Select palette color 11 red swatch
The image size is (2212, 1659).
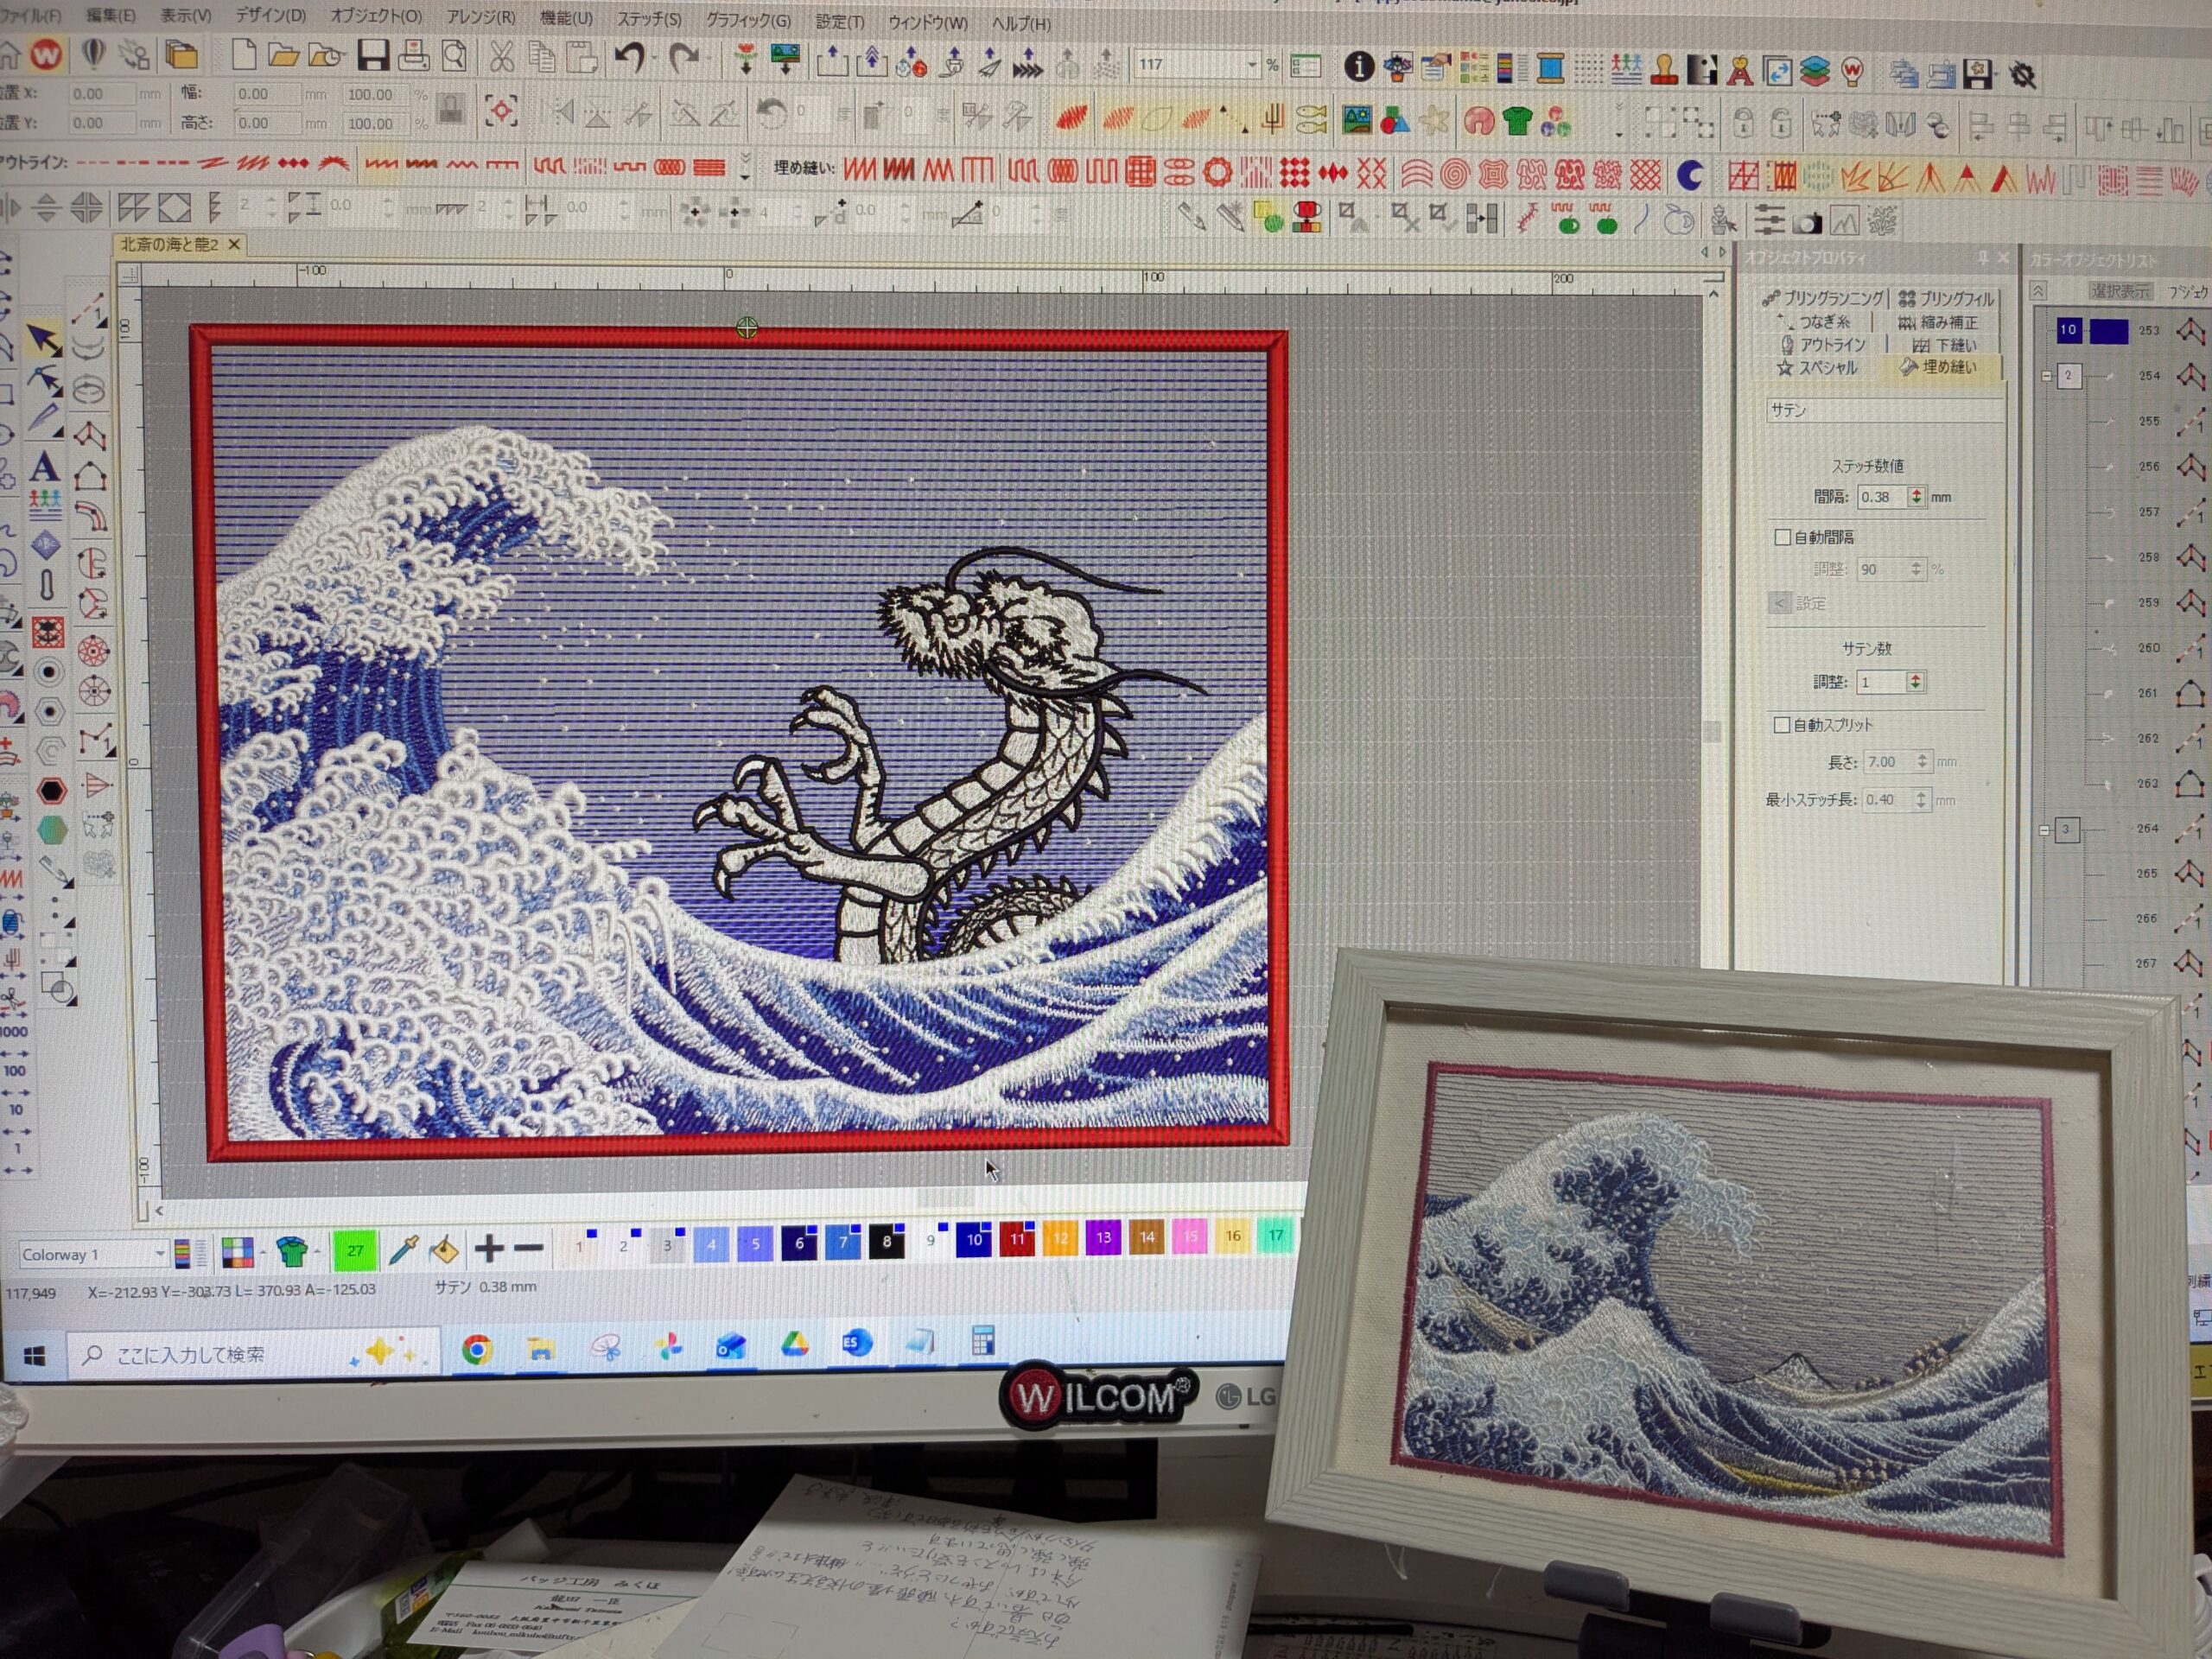click(x=1018, y=1238)
